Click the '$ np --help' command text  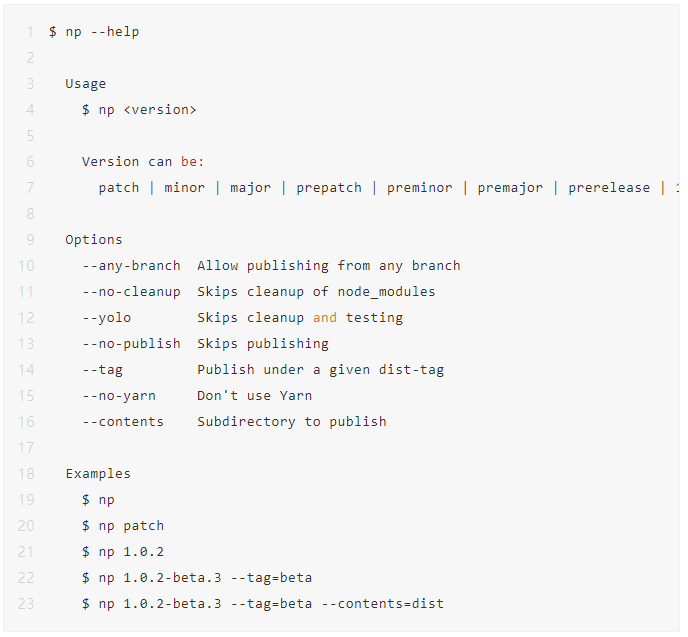(x=94, y=32)
